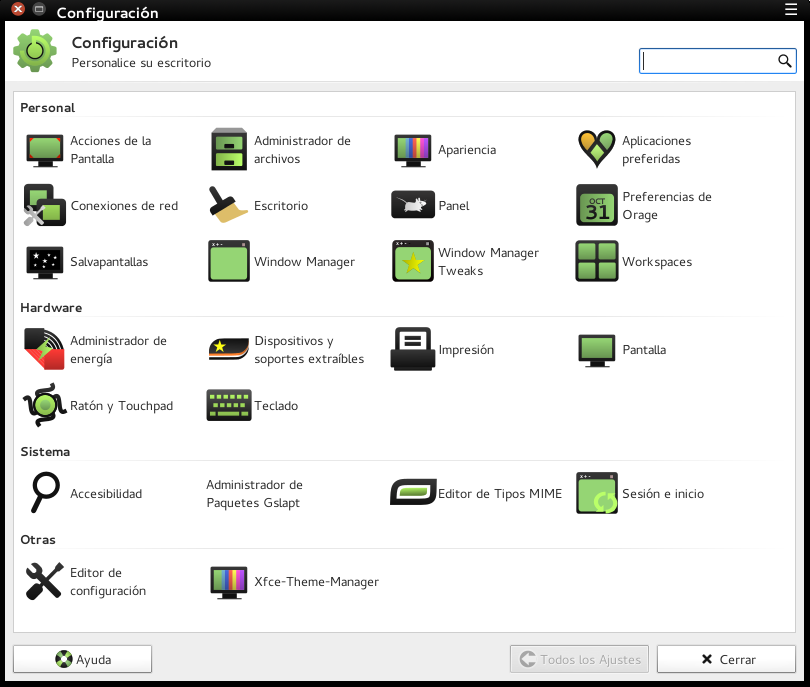Click the 'Escritorio' label
This screenshot has height=687, width=810.
click(x=281, y=206)
